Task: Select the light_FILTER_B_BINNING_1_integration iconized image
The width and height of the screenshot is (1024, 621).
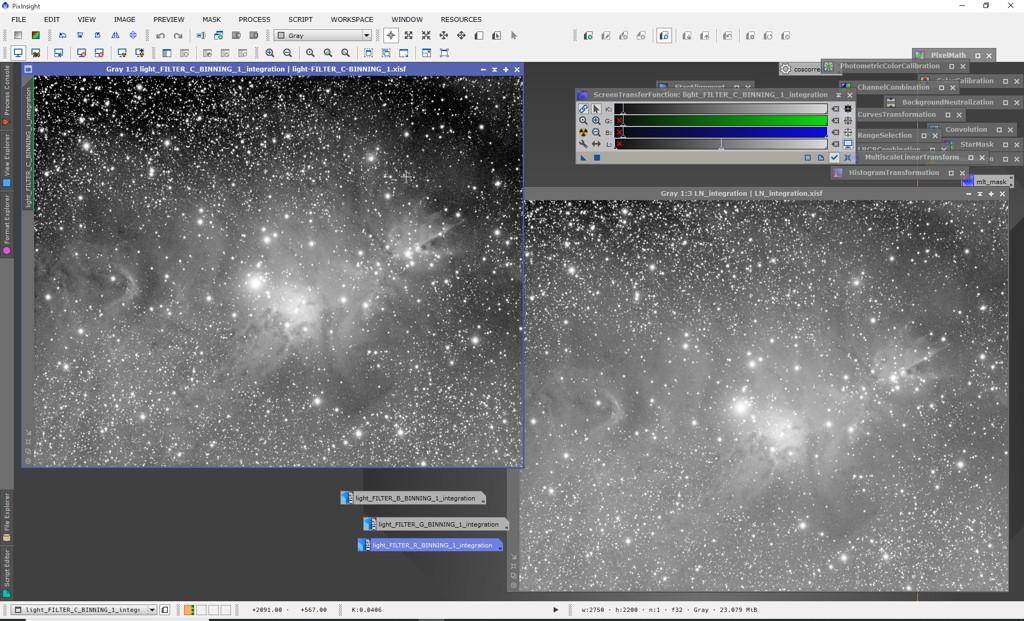Action: [x=413, y=498]
